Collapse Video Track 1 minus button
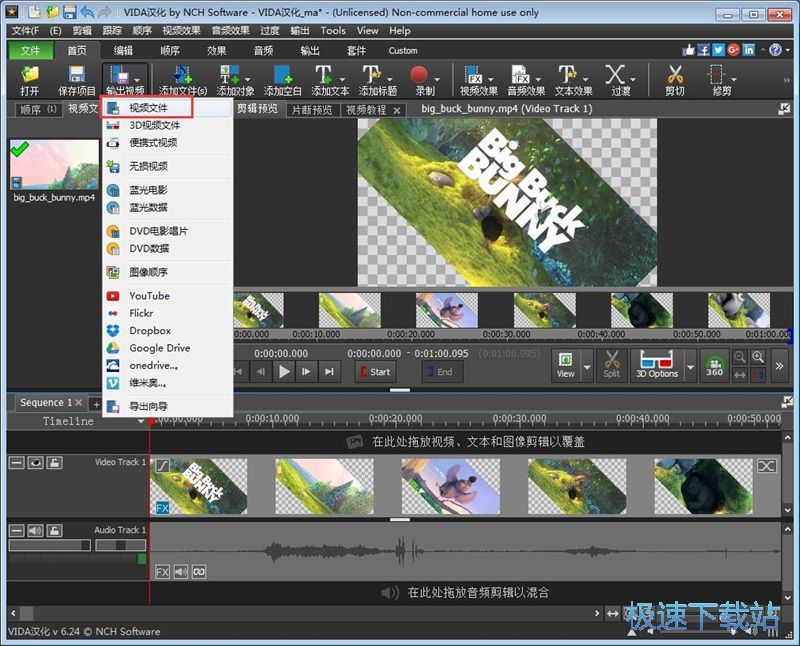800x646 pixels. tap(17, 462)
